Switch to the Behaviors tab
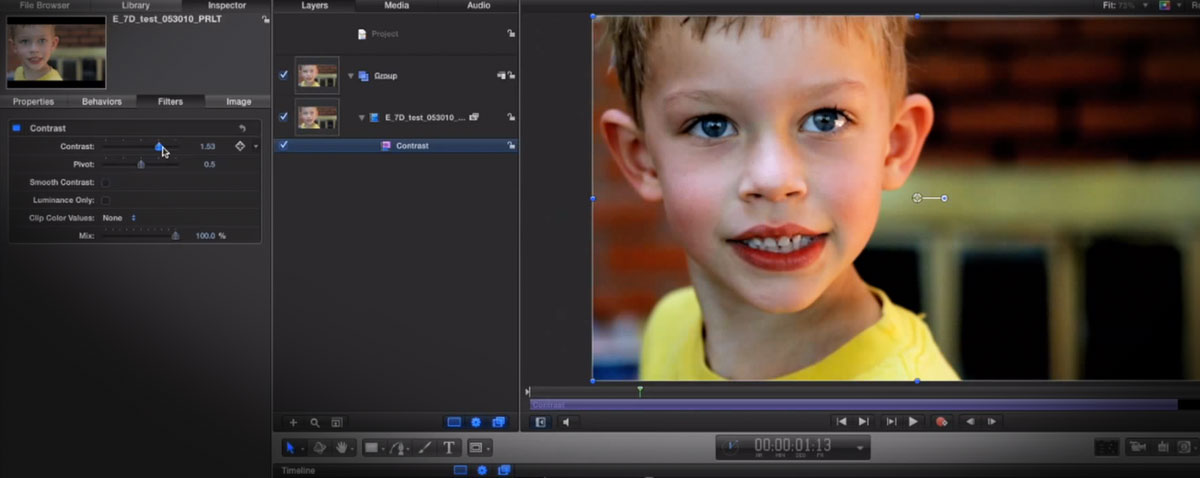Screen dimensions: 1200x478 (101, 101)
